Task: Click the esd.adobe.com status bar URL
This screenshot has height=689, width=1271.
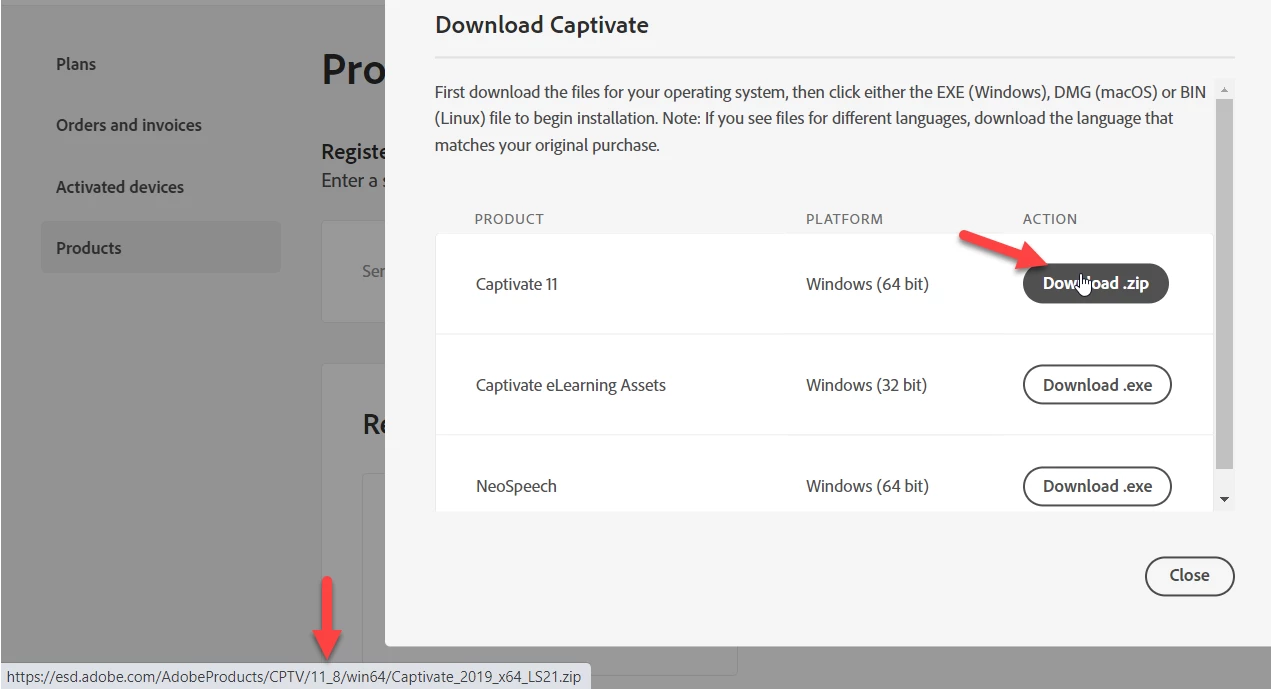Action: (x=294, y=676)
